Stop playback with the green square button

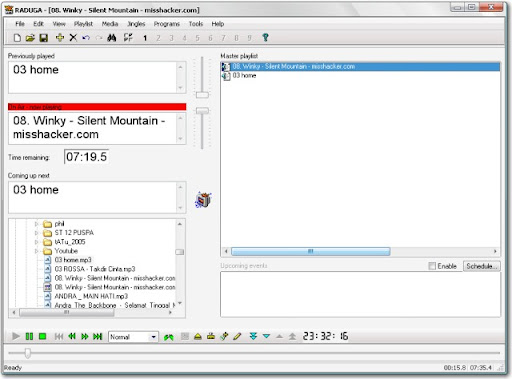(42, 336)
